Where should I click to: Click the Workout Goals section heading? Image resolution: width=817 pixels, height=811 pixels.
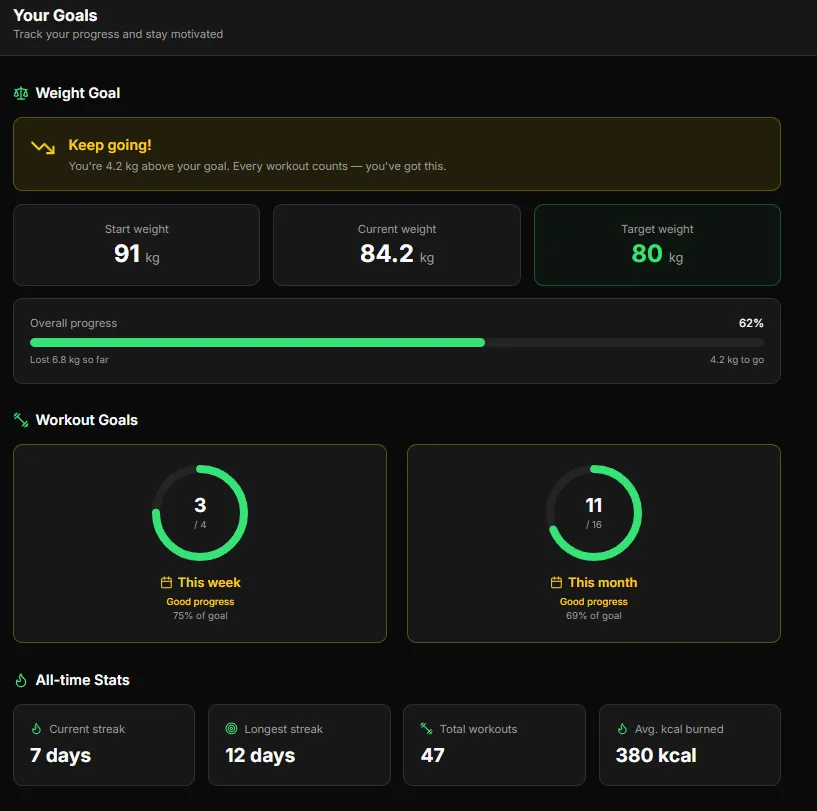pos(86,420)
